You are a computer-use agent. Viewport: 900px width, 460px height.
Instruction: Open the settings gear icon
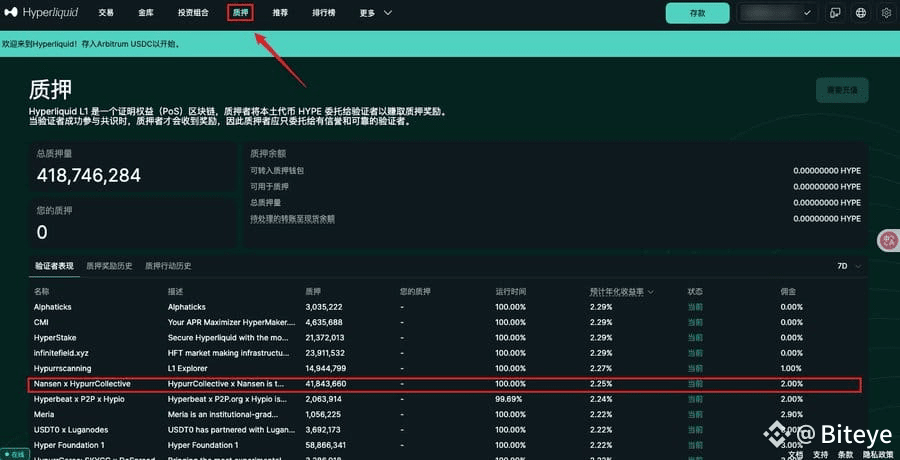(x=887, y=13)
